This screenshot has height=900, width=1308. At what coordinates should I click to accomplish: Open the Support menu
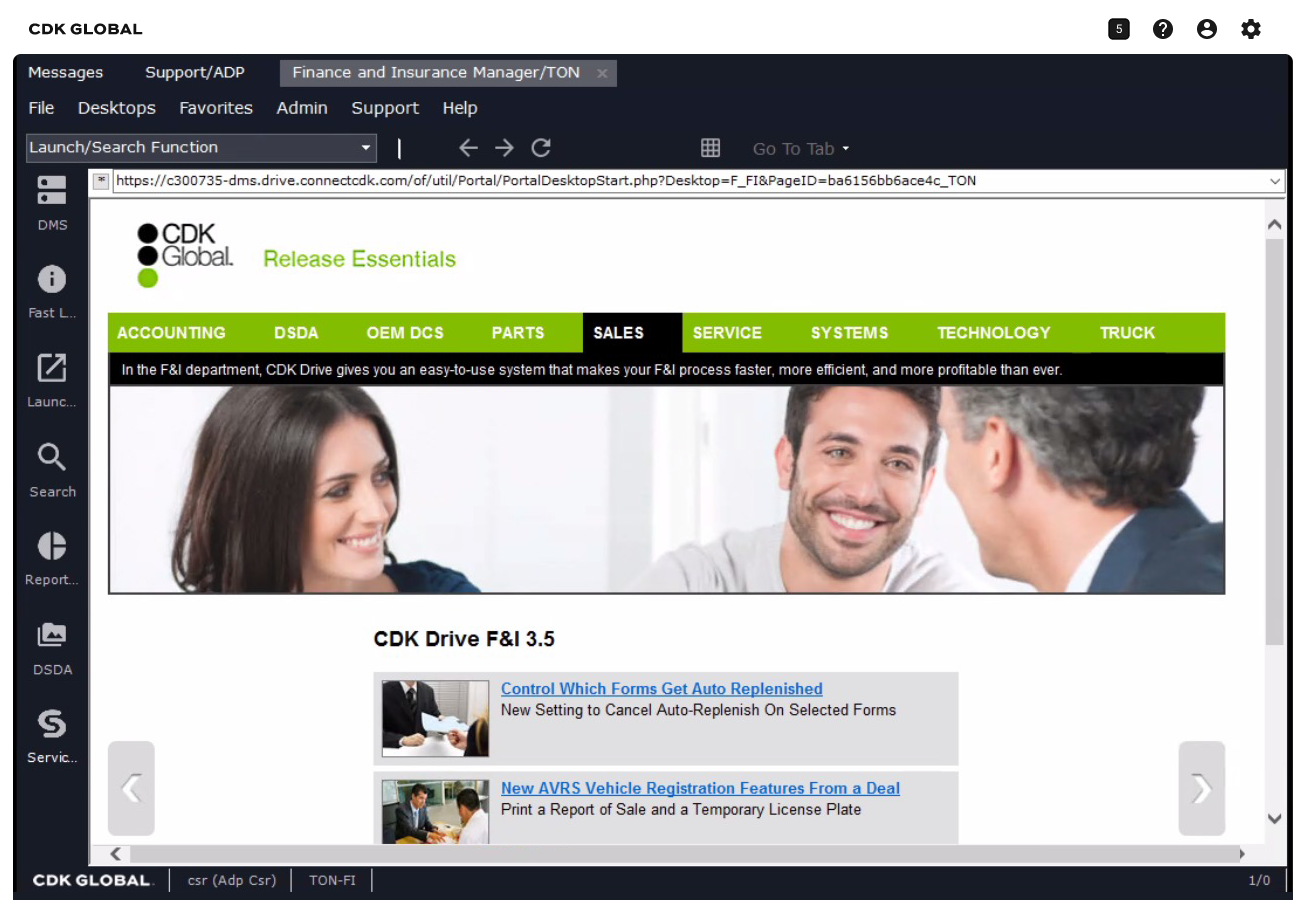(x=385, y=108)
